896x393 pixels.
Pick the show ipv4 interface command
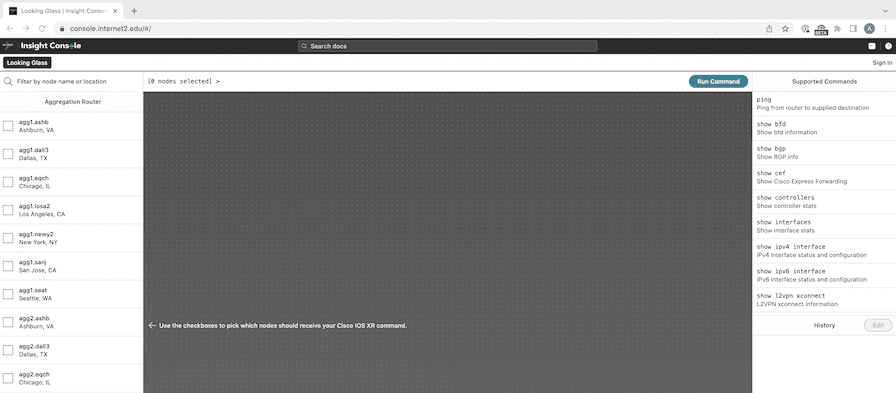(824, 251)
